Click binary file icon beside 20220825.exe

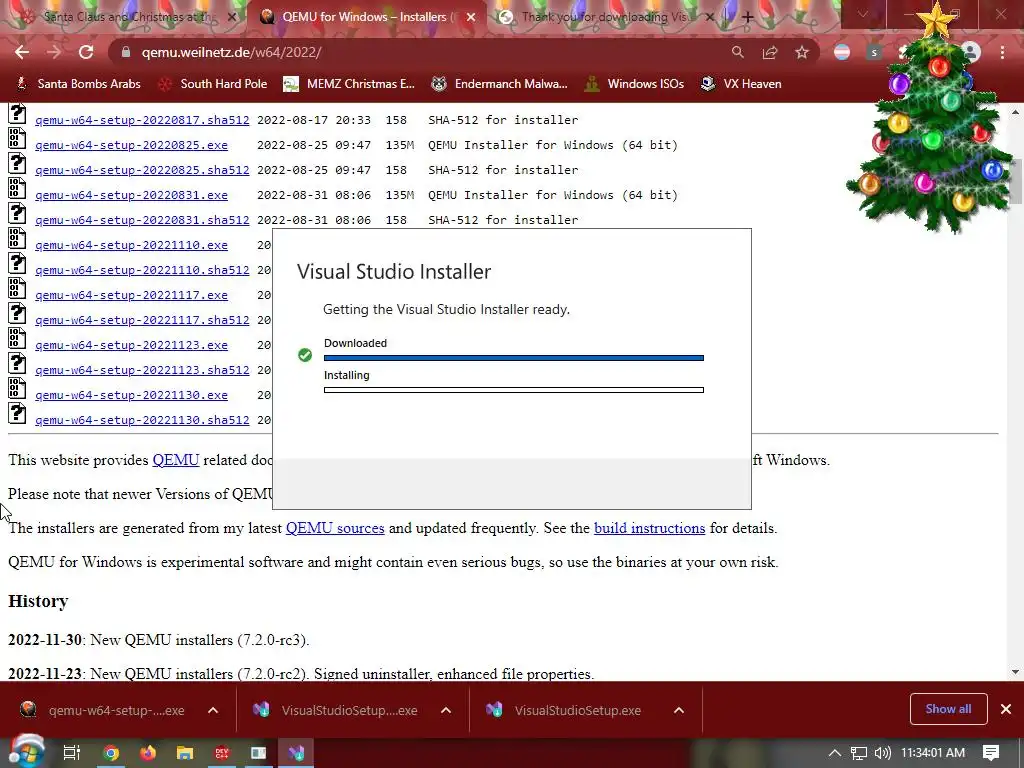point(17,138)
